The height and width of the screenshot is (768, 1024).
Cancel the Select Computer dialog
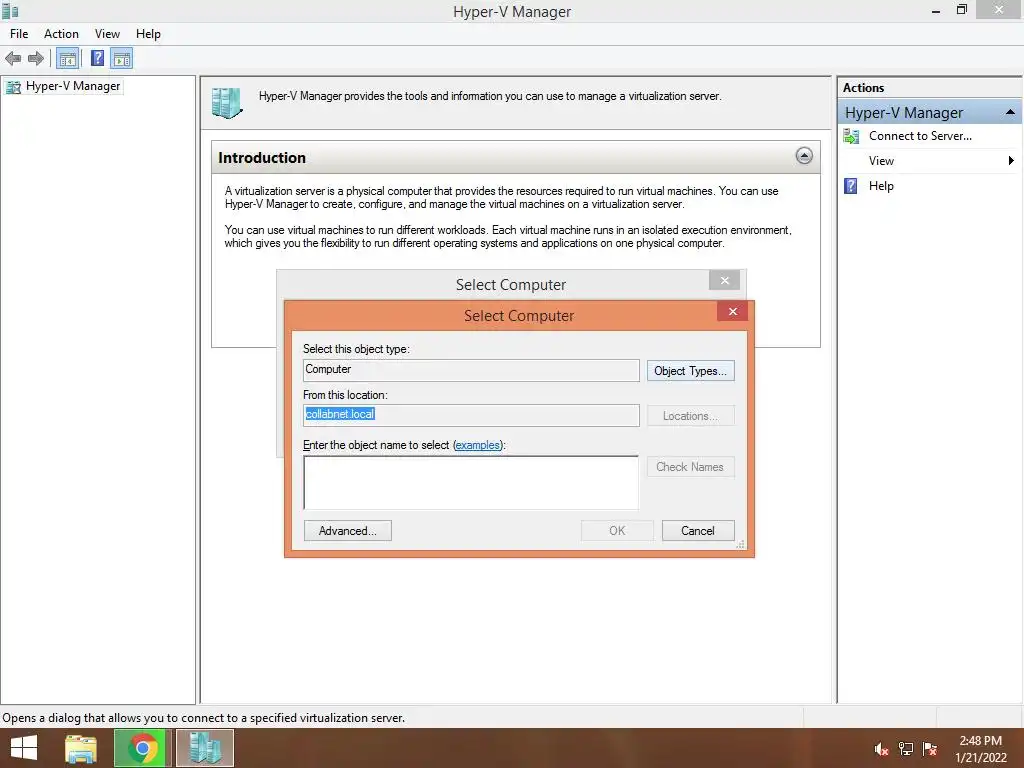[698, 531]
